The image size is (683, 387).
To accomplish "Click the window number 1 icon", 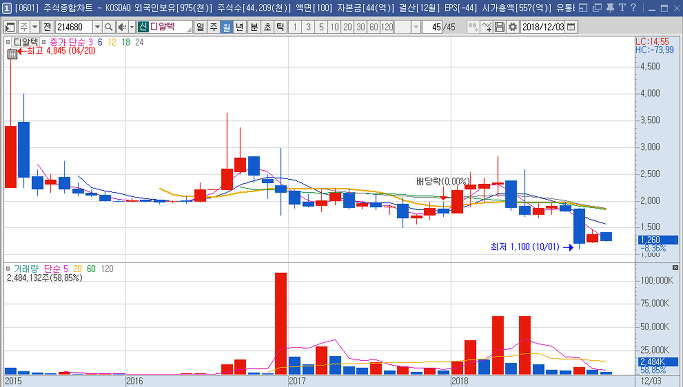I will [x=7, y=8].
